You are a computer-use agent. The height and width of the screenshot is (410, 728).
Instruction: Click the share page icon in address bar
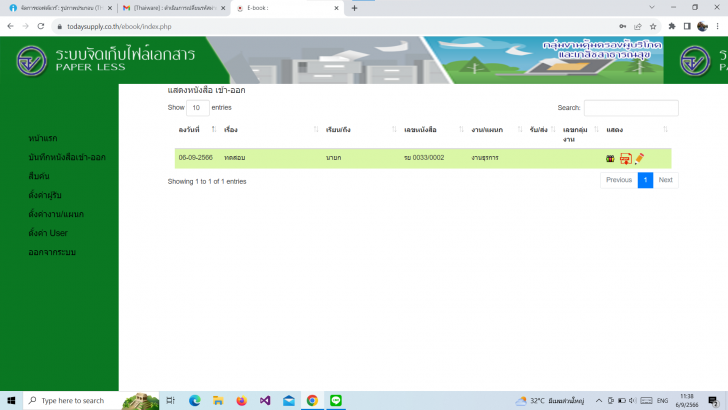pyautogui.click(x=638, y=26)
